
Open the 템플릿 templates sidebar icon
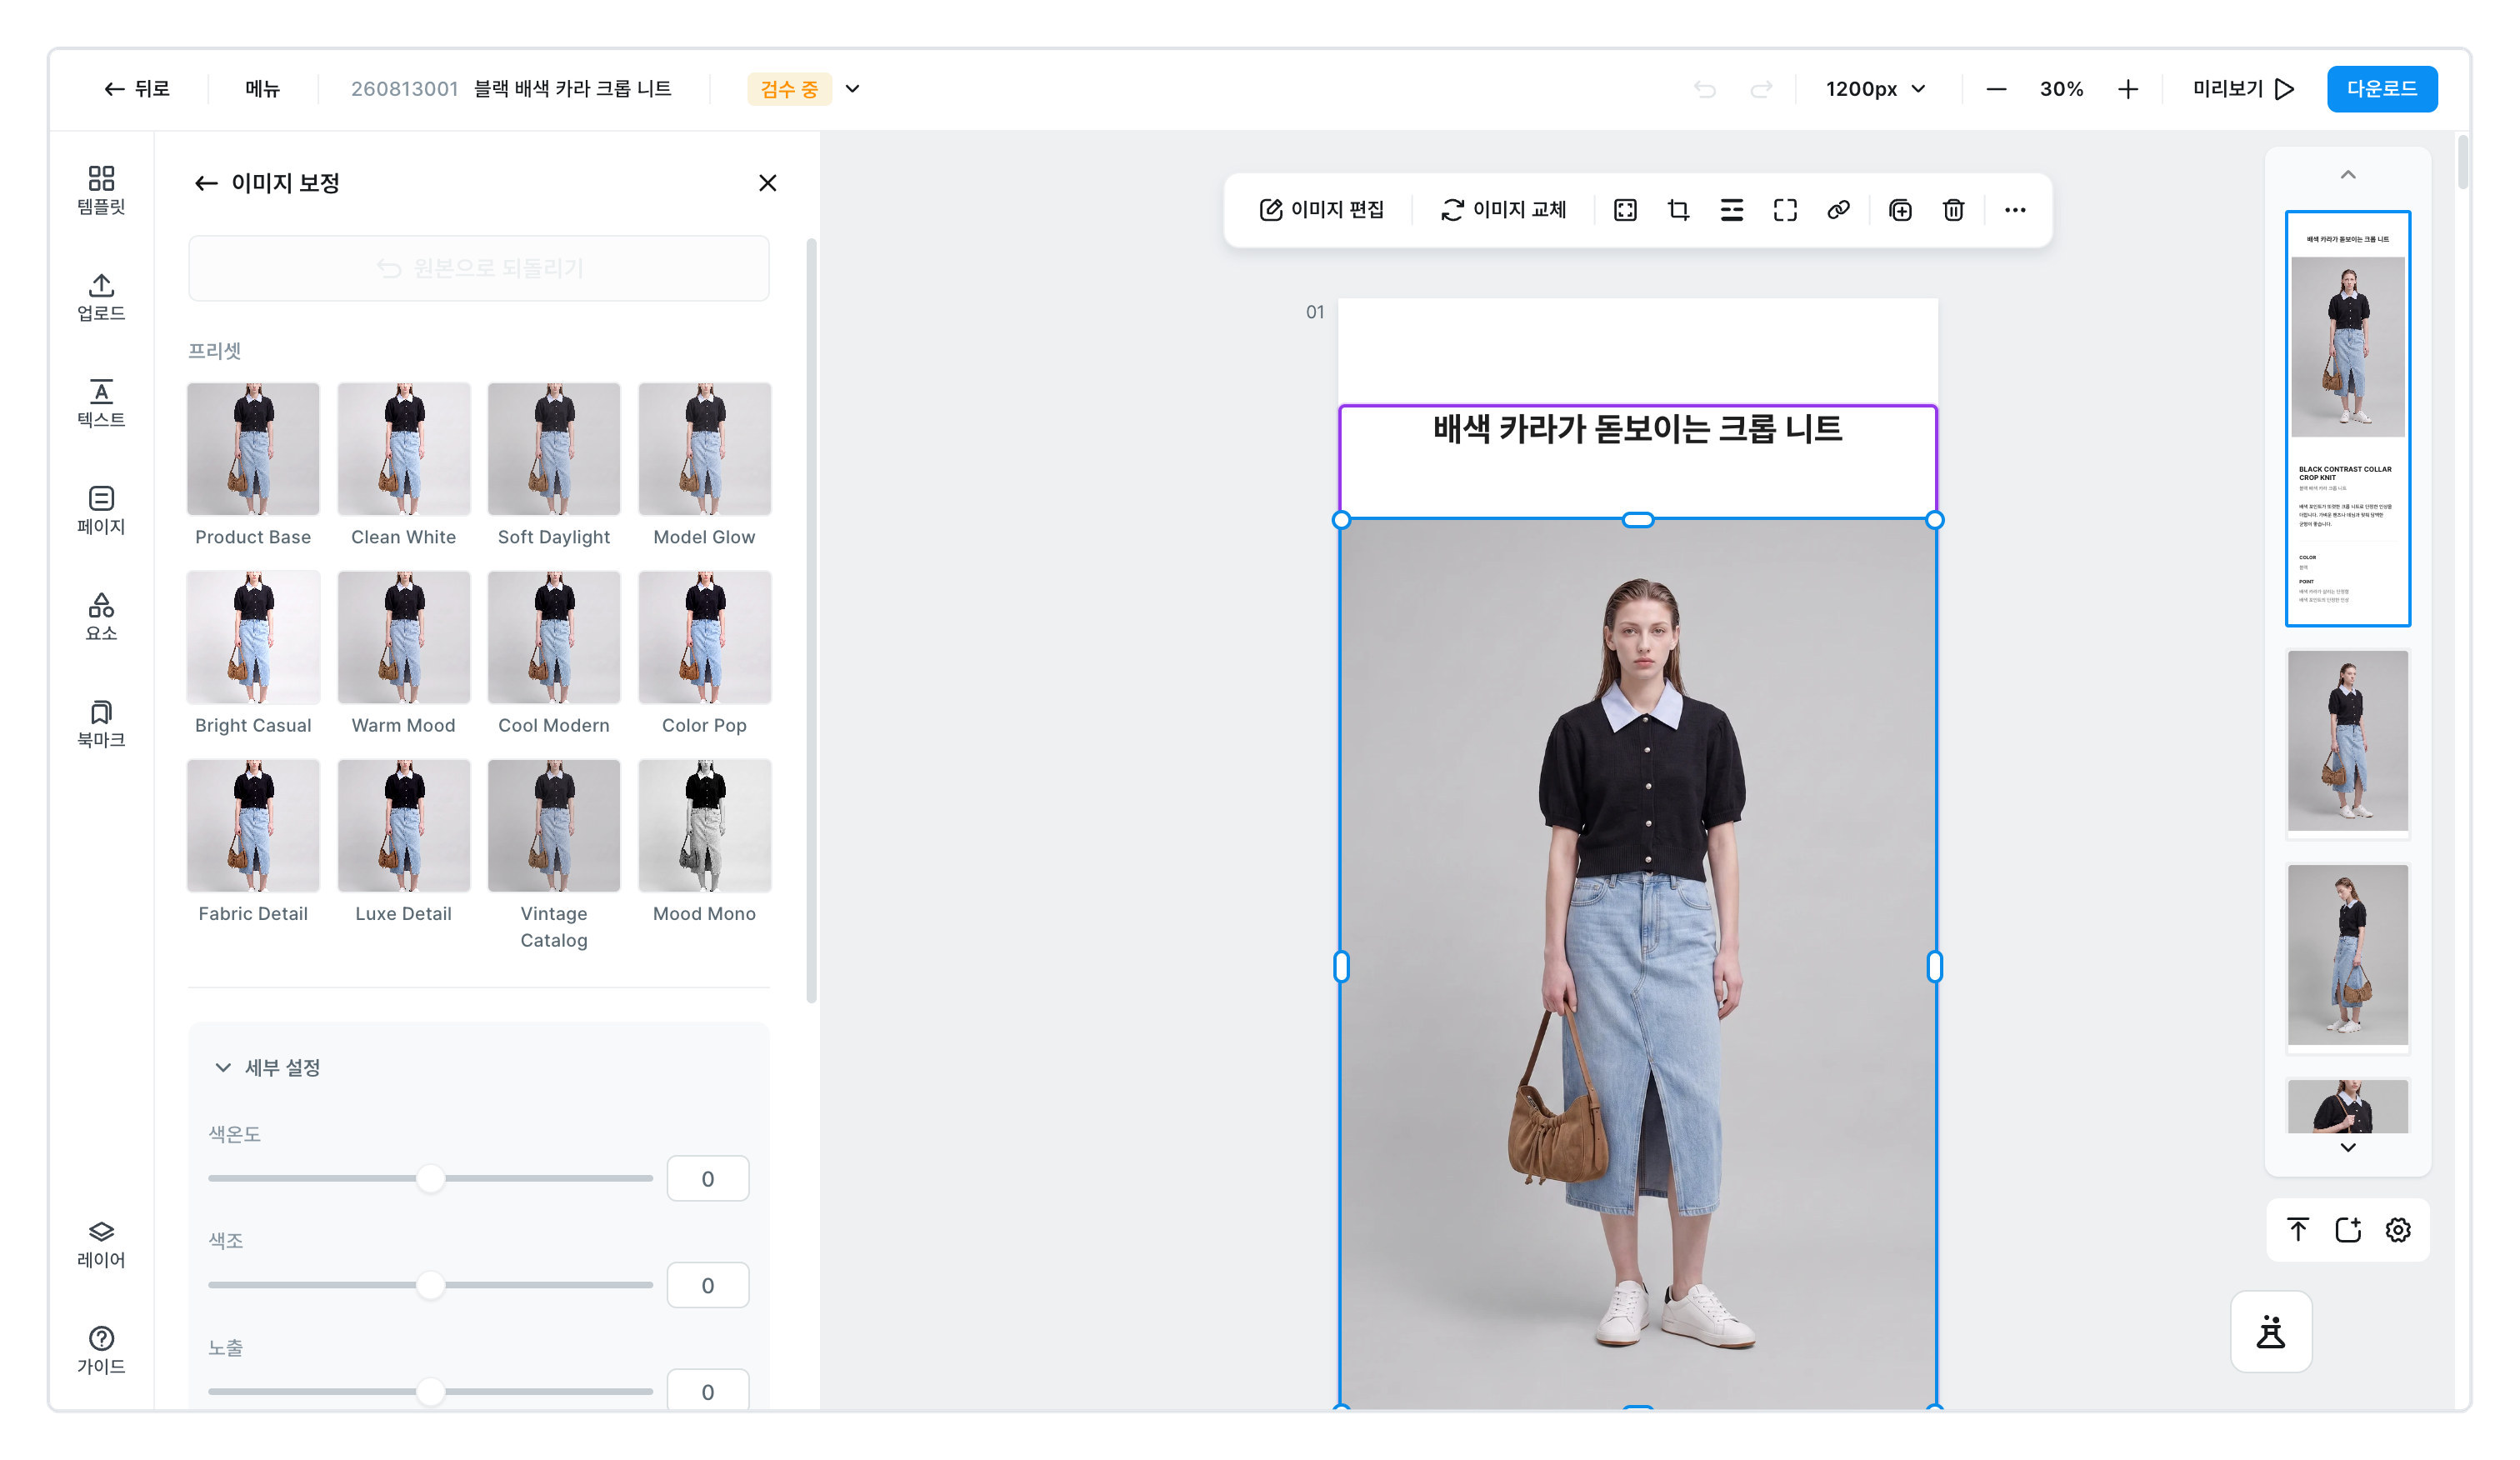click(x=101, y=190)
